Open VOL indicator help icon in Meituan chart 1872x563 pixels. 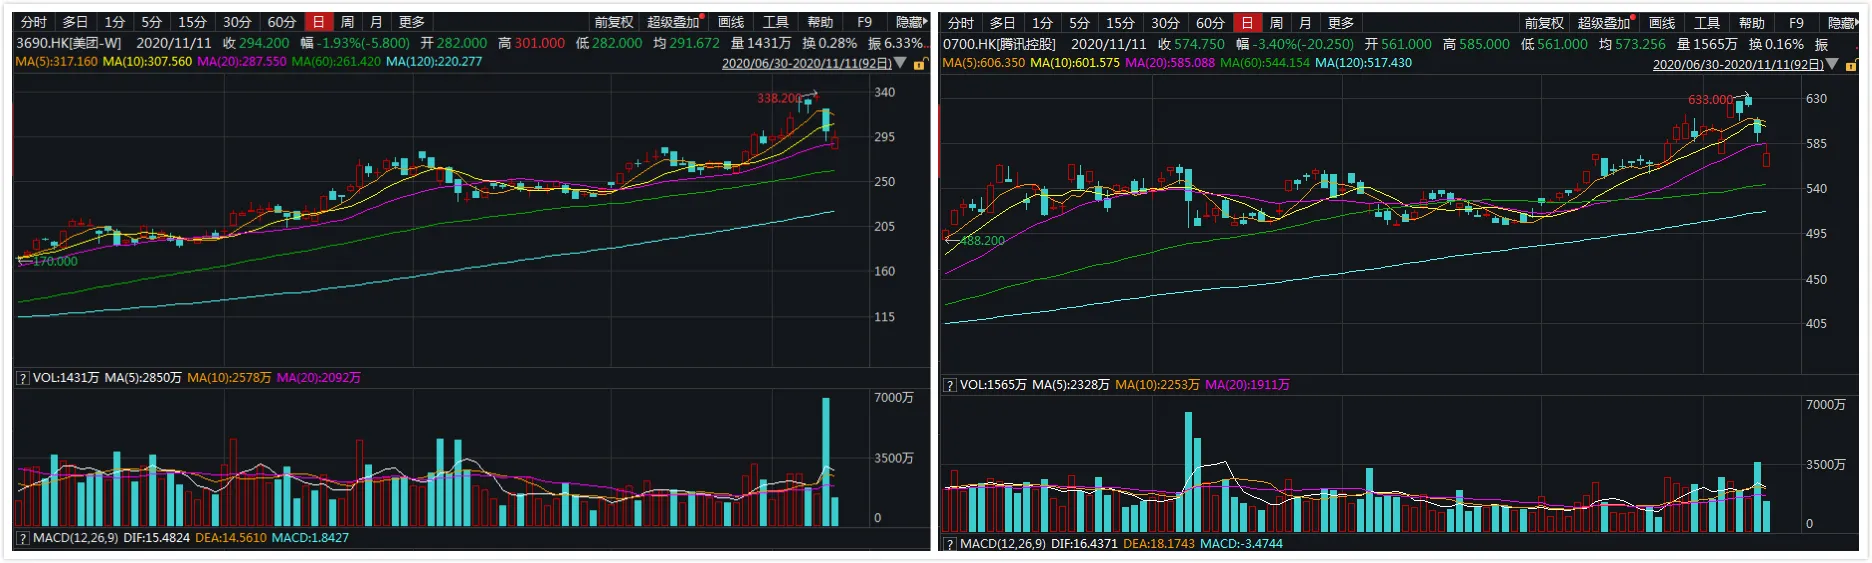point(22,379)
